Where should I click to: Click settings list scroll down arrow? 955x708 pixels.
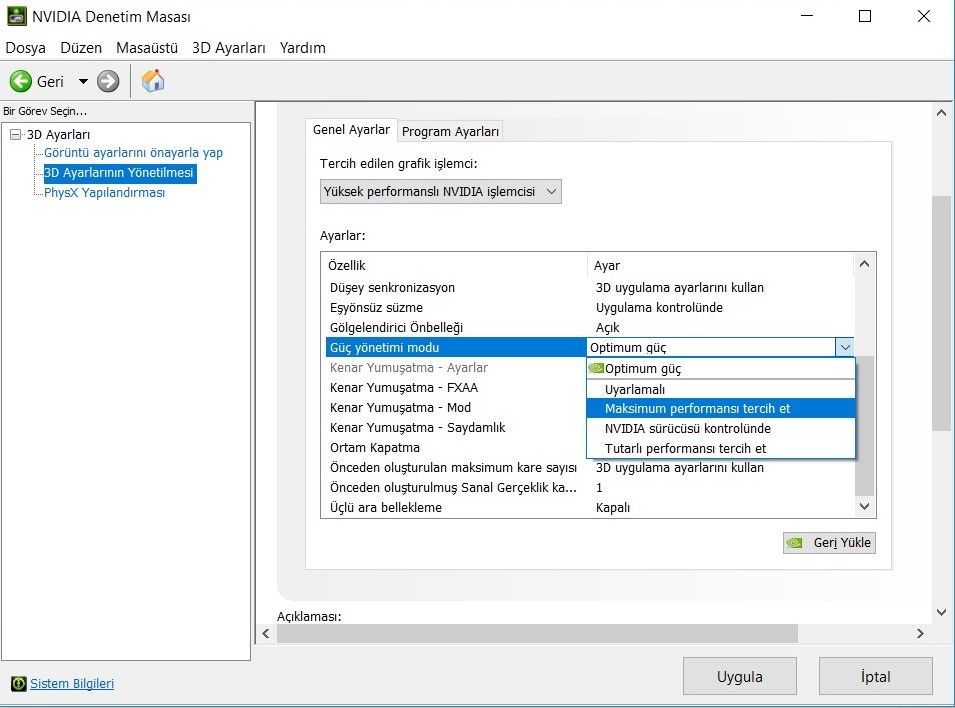coord(864,506)
